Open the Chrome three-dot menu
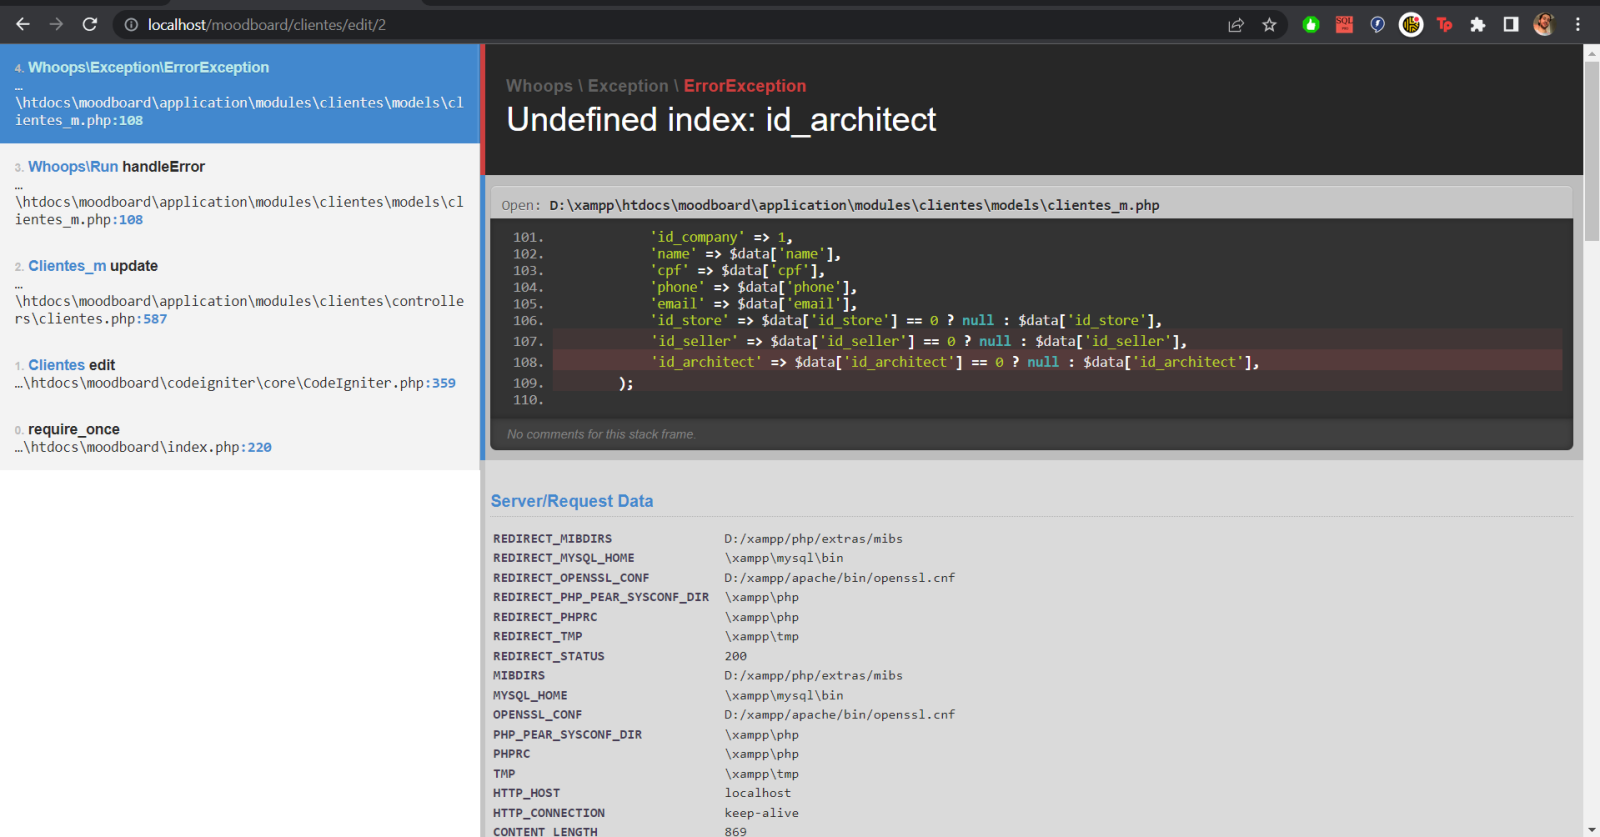The height and width of the screenshot is (837, 1600). [x=1578, y=25]
